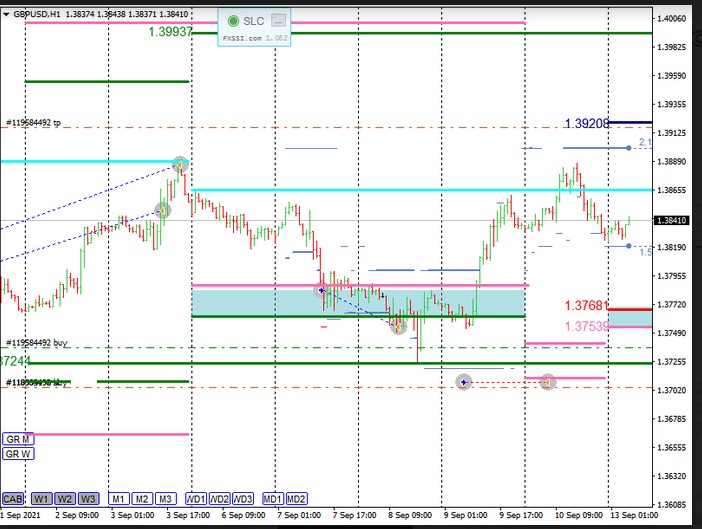702x529 pixels.
Task: Select the WD1 button
Action: pyautogui.click(x=196, y=498)
